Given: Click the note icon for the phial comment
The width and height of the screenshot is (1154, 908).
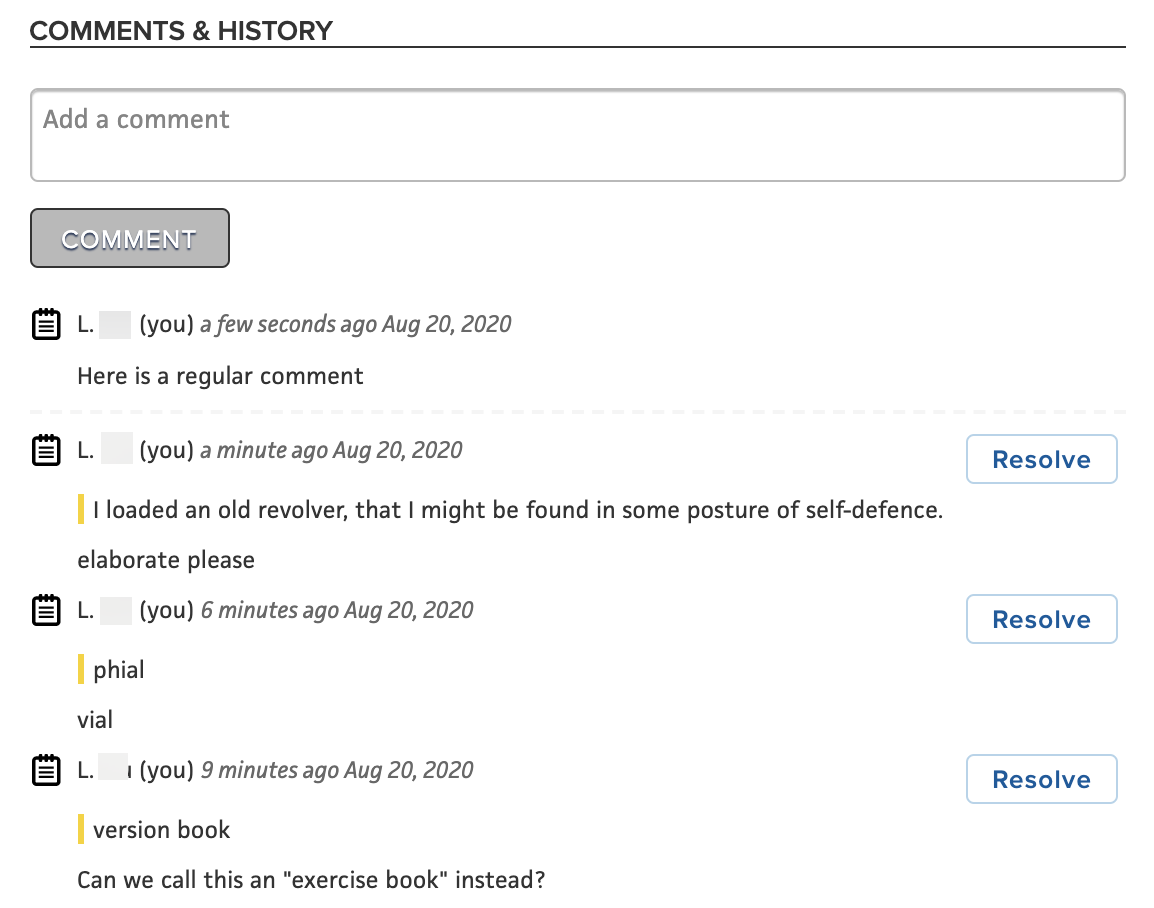Looking at the screenshot, I should (45, 610).
